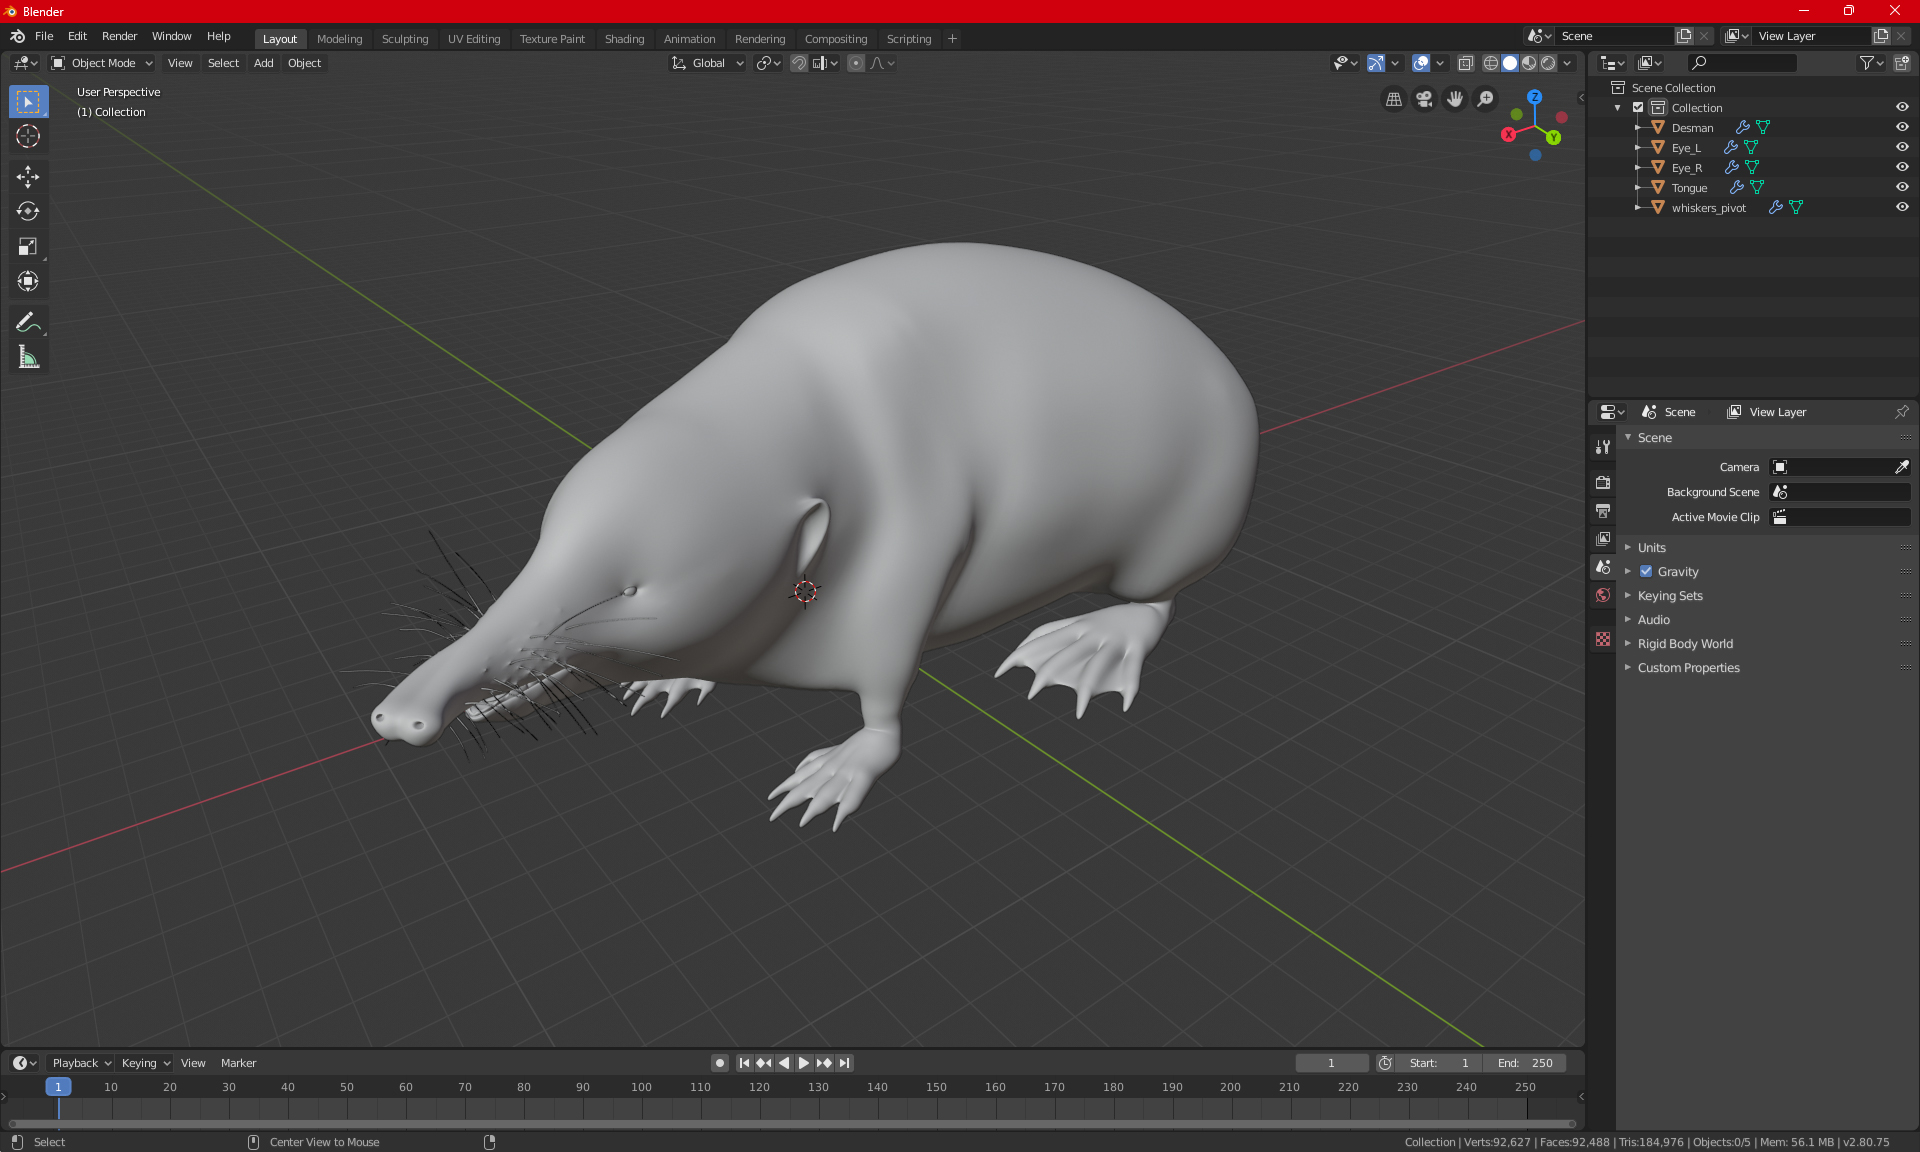Switch to Sculpting workspace tab

coord(405,39)
